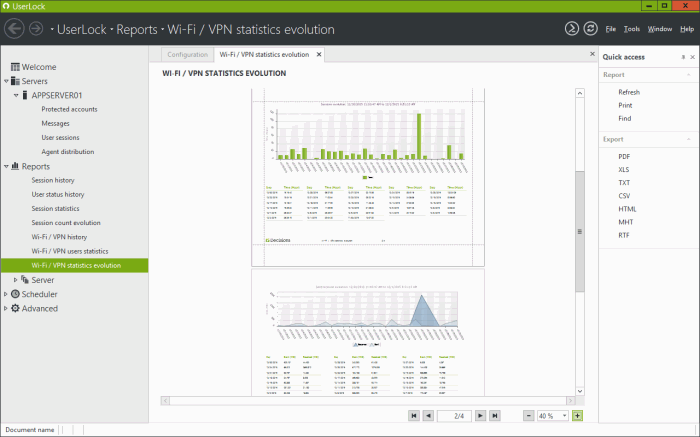Go to first page of report
Viewport: 700px width, 437px height.
(x=414, y=416)
